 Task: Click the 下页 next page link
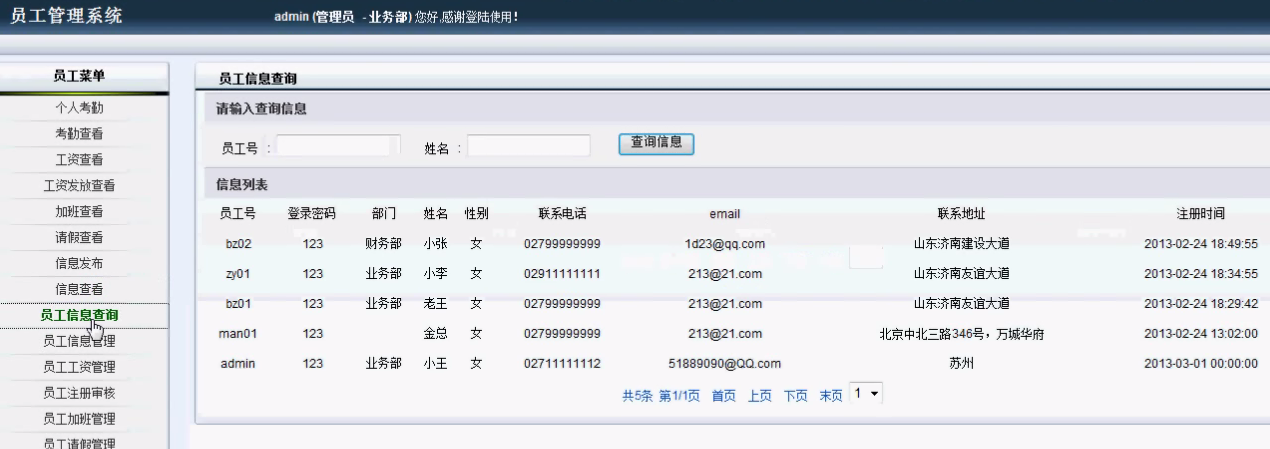795,396
